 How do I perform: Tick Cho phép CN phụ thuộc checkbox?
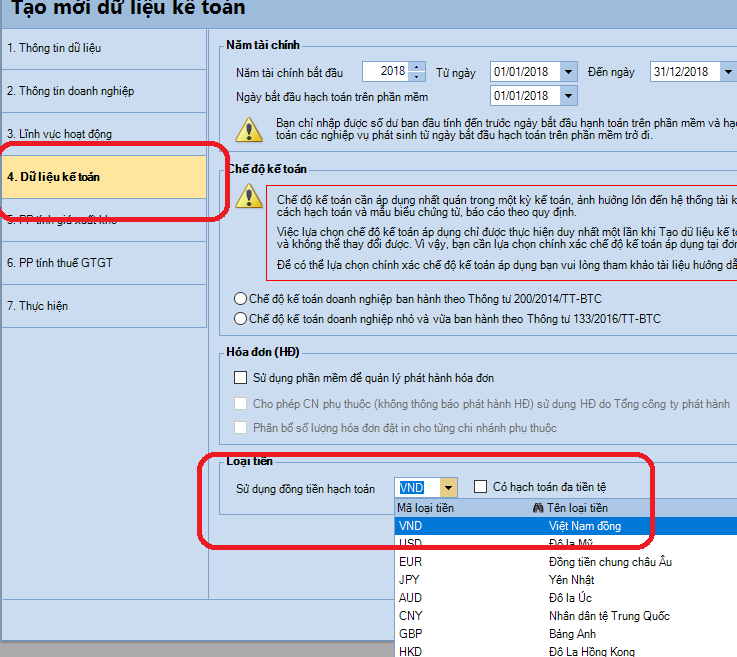click(x=240, y=404)
